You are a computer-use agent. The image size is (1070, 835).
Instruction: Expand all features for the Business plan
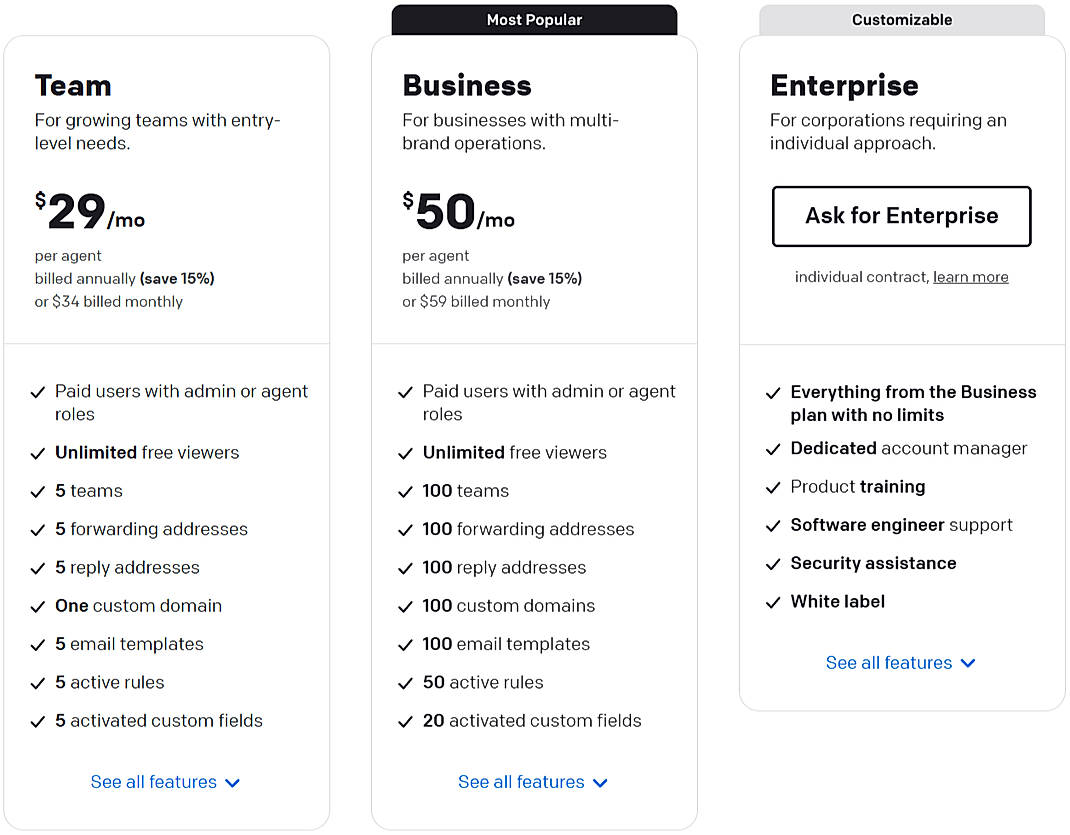[x=533, y=782]
